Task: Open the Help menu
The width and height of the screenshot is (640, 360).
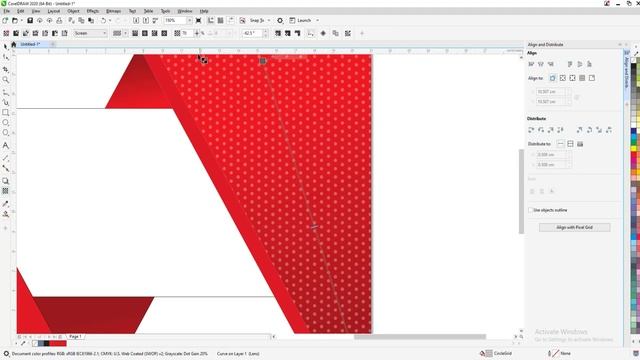Action: (x=204, y=11)
